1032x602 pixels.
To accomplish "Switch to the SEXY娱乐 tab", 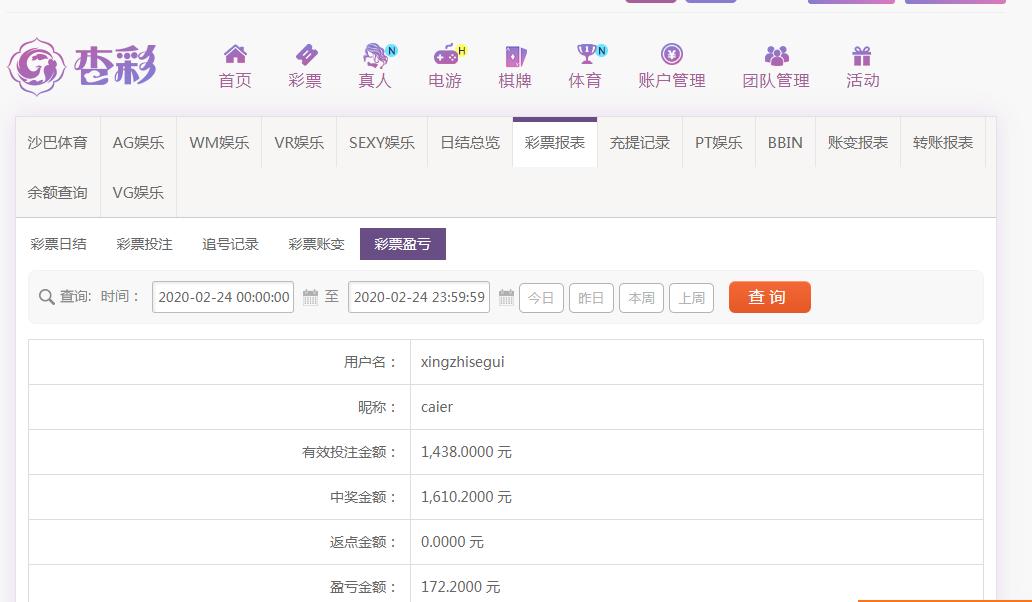I will [x=382, y=143].
